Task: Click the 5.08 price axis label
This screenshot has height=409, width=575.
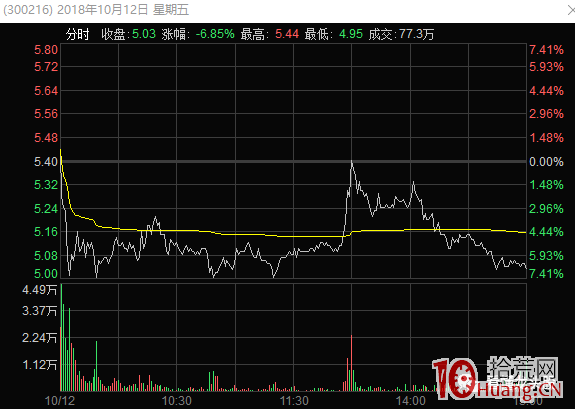Action: coord(46,255)
